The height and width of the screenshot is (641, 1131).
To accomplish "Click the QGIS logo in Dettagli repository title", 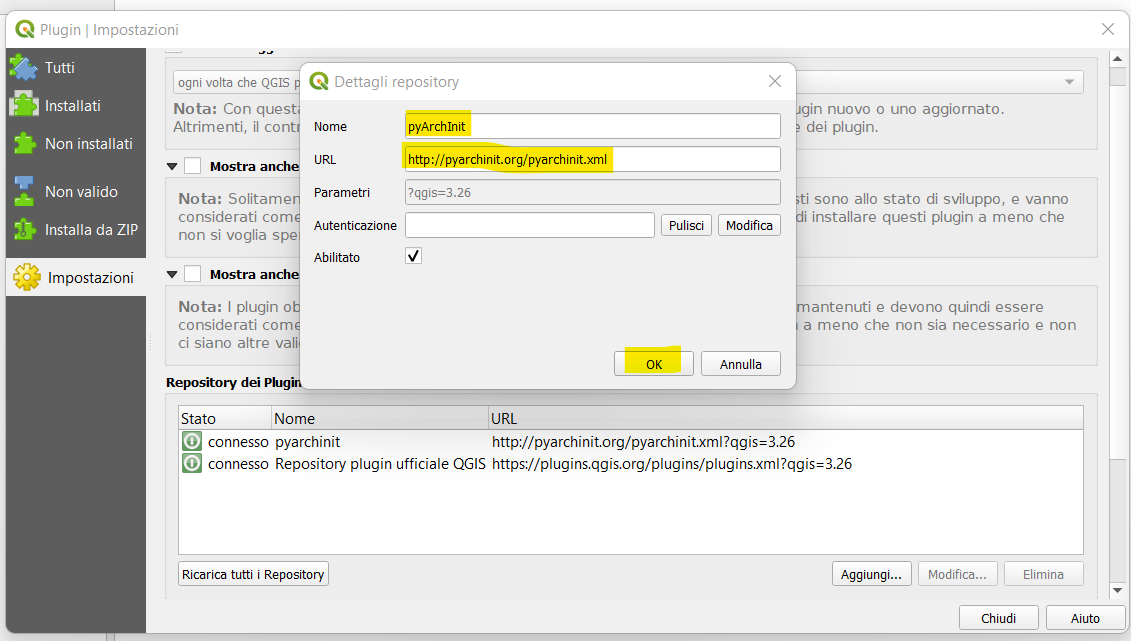I will click(x=319, y=81).
